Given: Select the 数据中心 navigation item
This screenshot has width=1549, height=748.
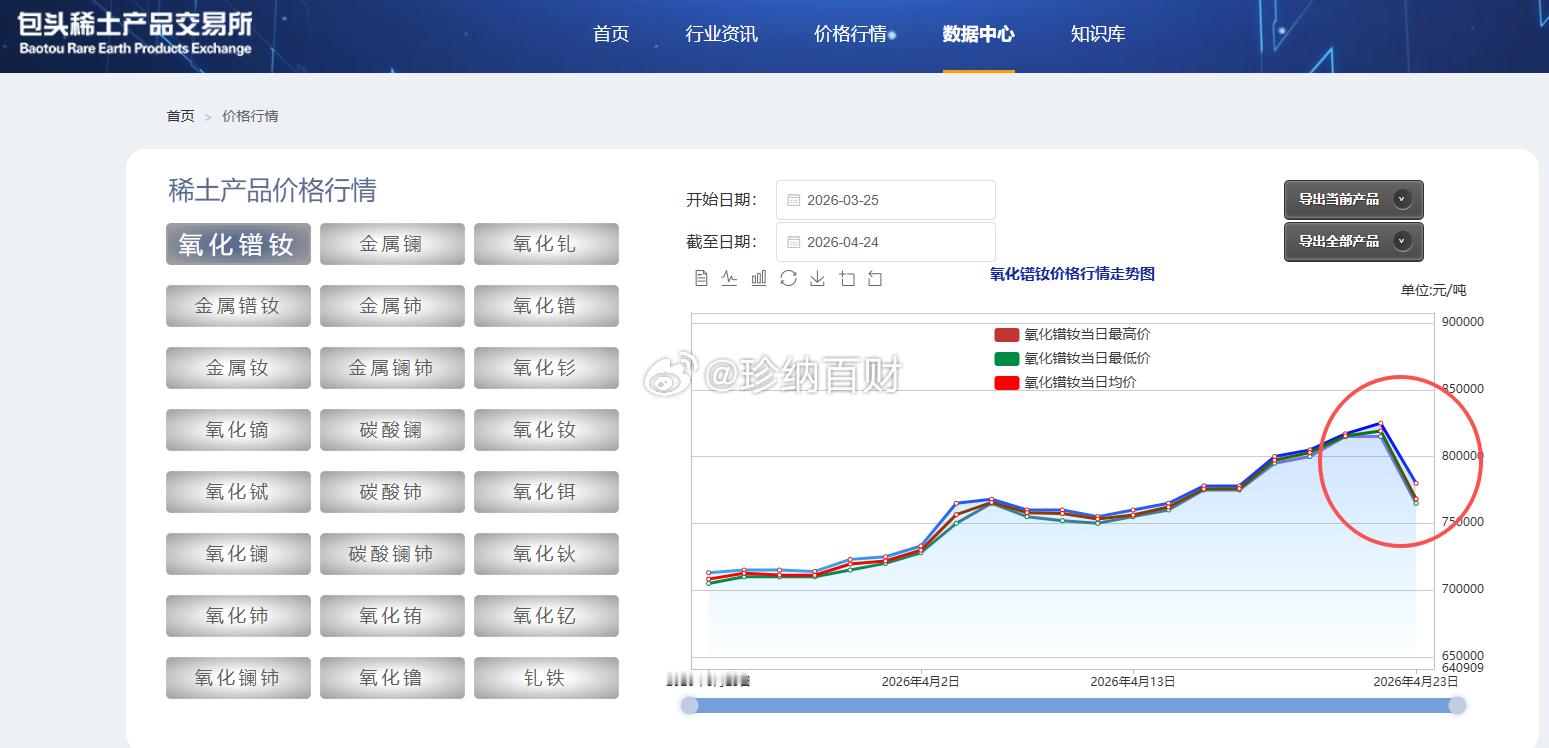Looking at the screenshot, I should 978,33.
